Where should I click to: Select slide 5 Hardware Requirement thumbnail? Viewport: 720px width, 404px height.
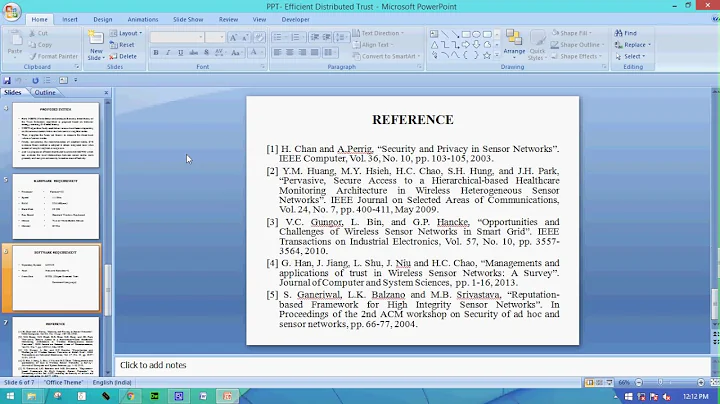coord(56,207)
